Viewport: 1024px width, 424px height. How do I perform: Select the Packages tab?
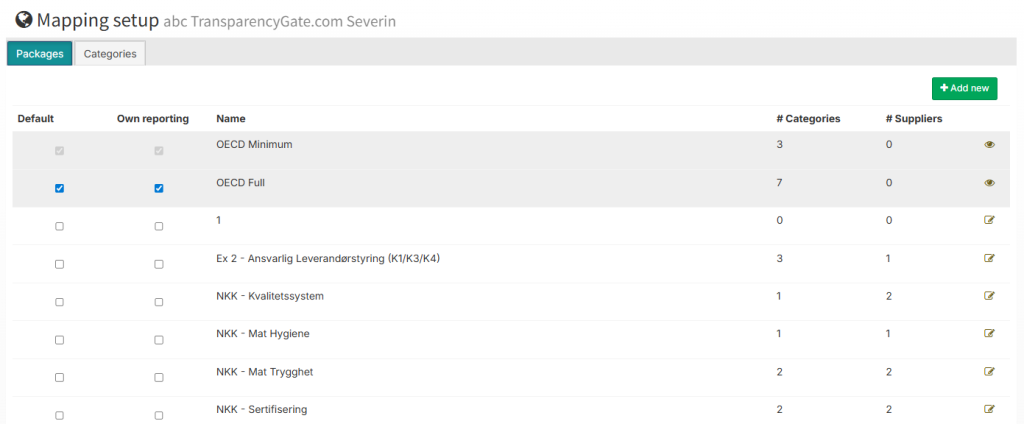click(40, 54)
